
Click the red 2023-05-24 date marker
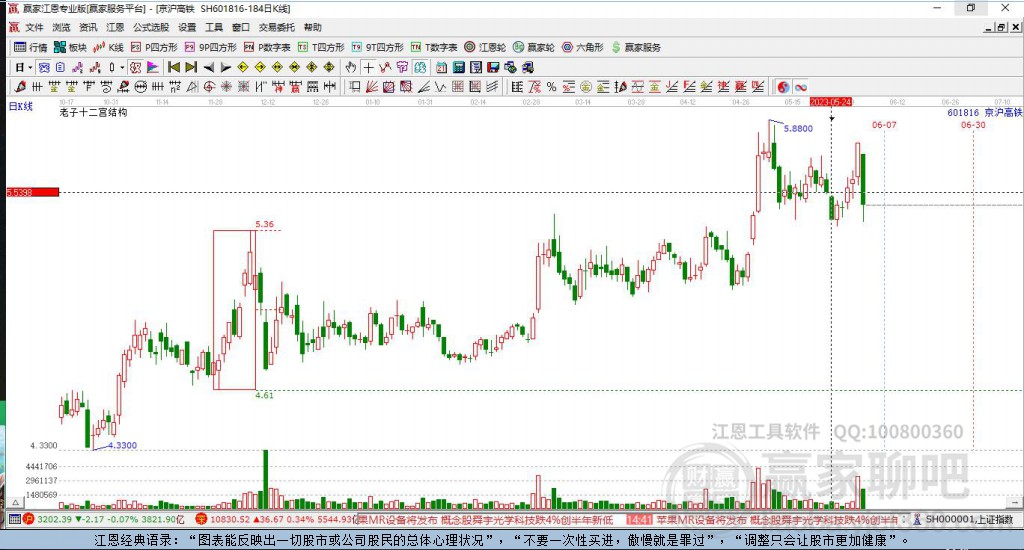point(831,102)
